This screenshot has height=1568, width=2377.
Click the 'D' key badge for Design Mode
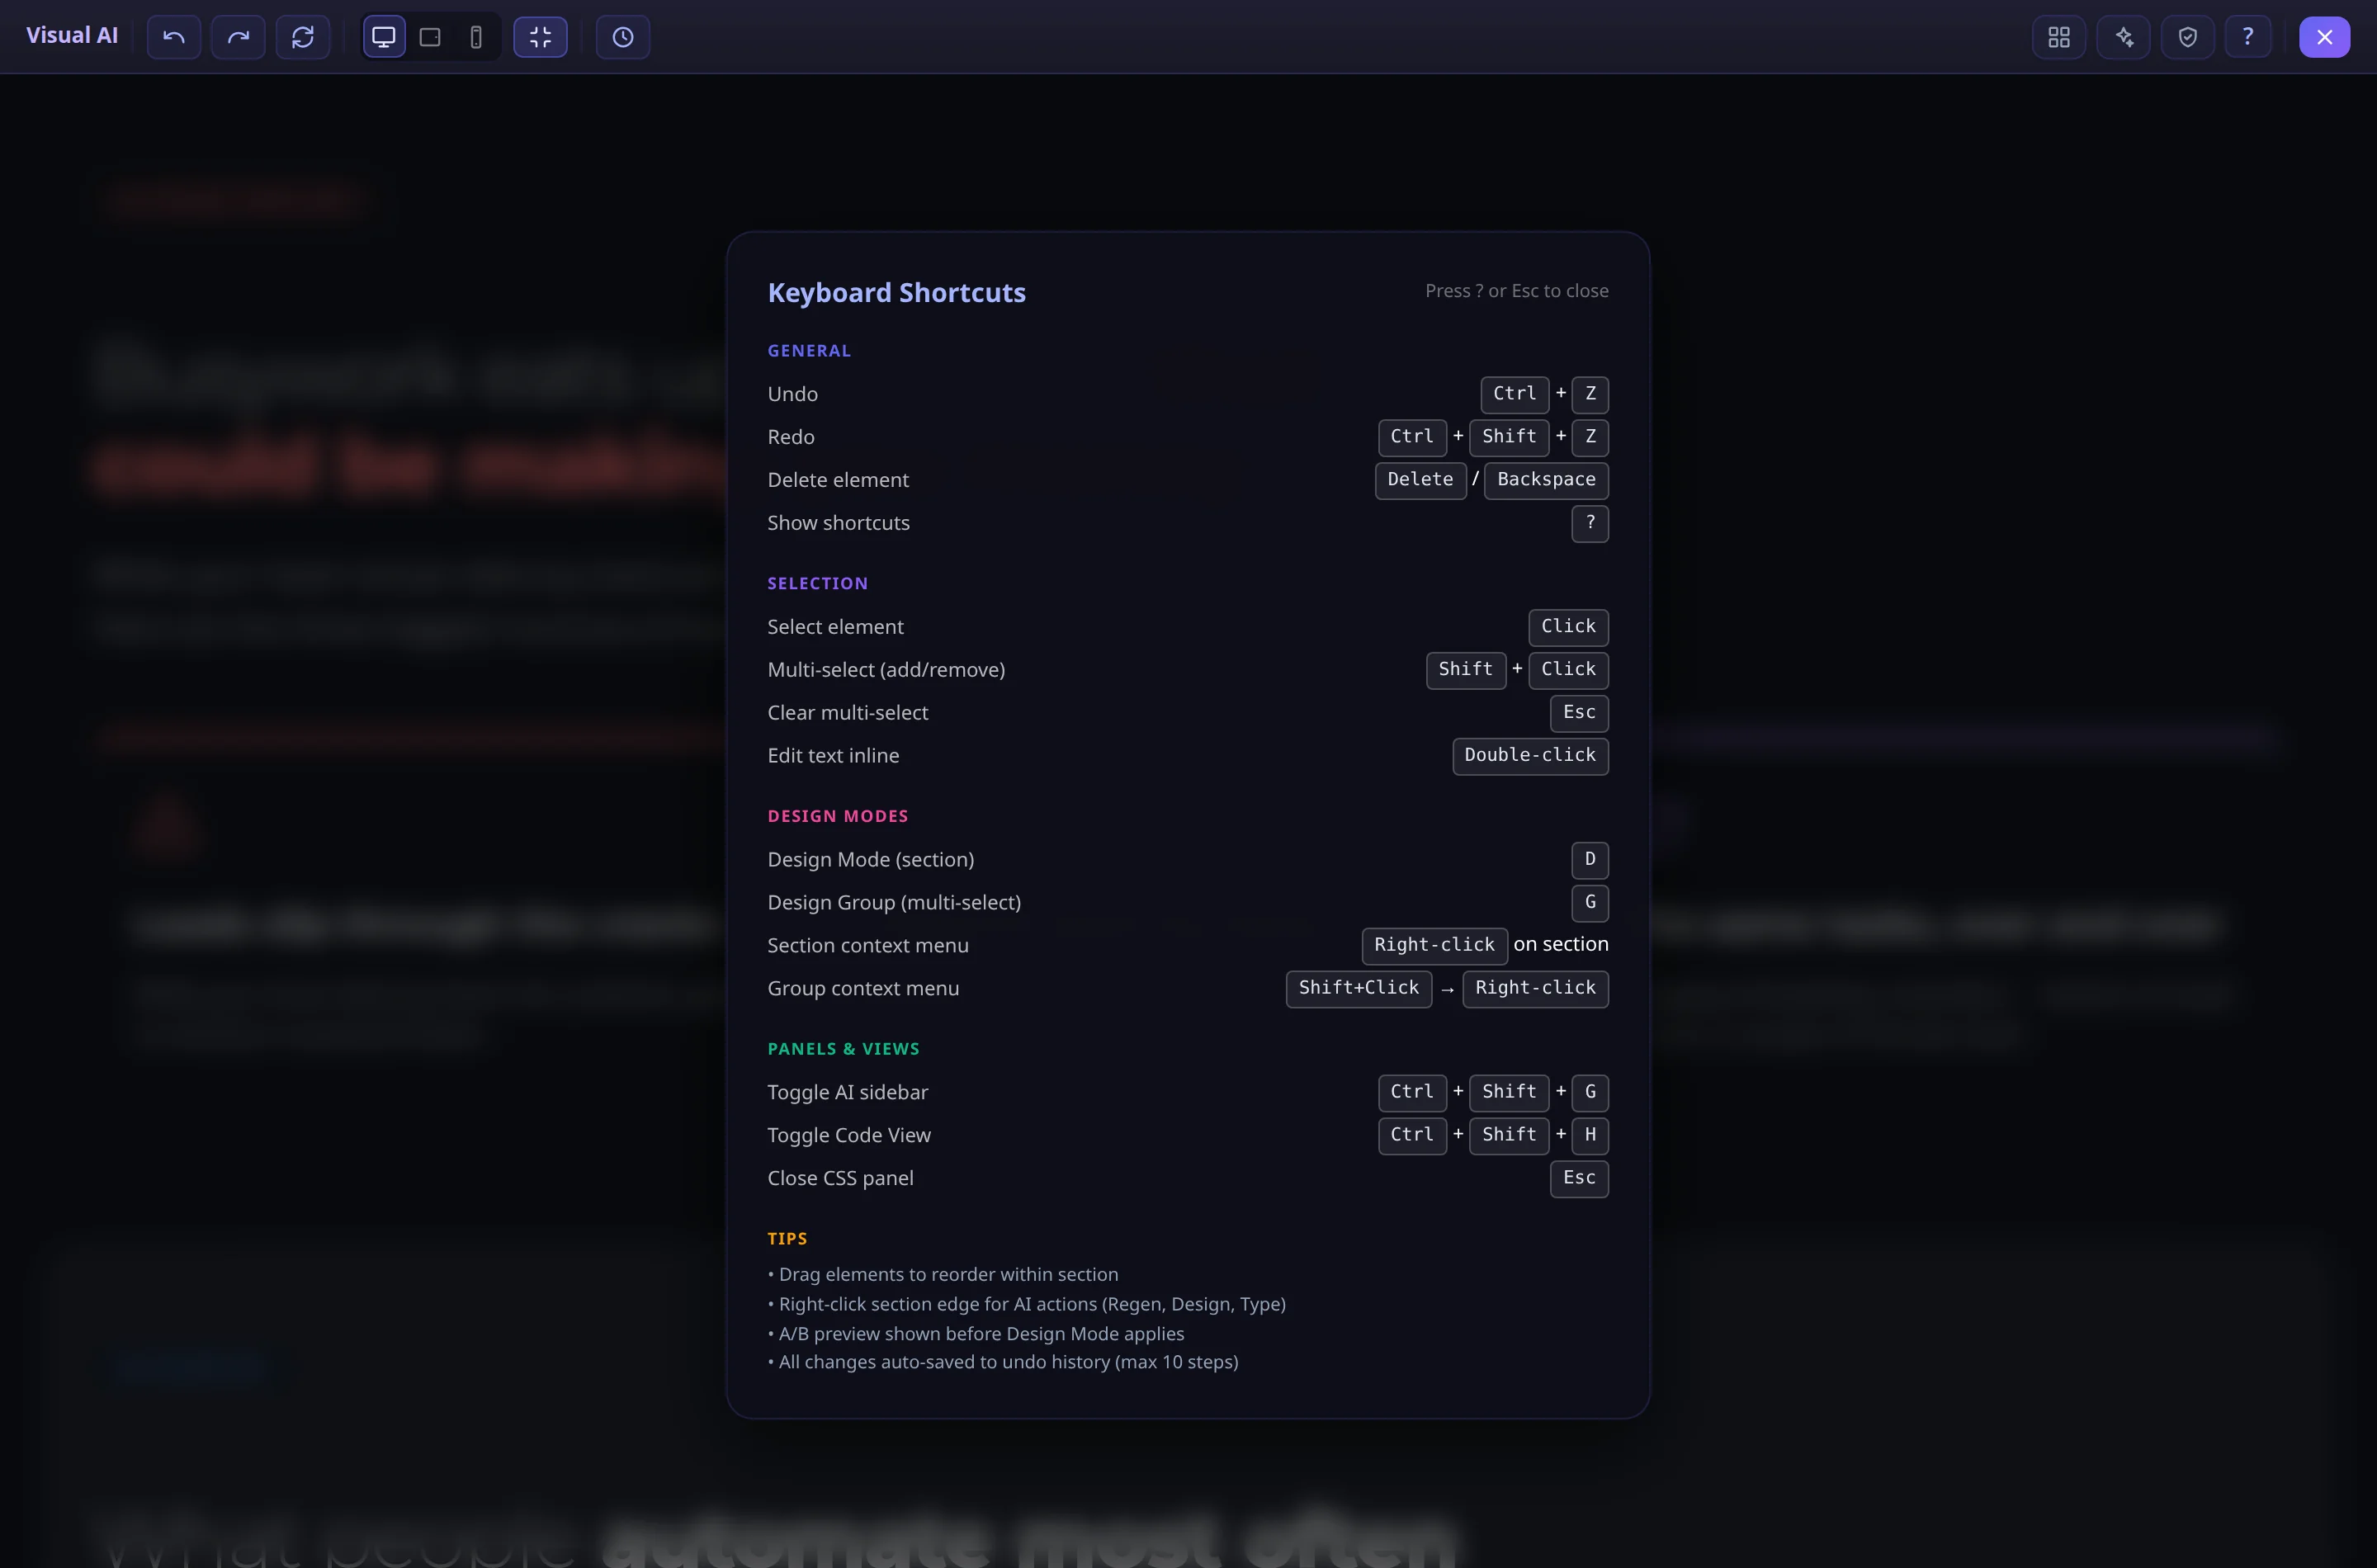click(1590, 860)
